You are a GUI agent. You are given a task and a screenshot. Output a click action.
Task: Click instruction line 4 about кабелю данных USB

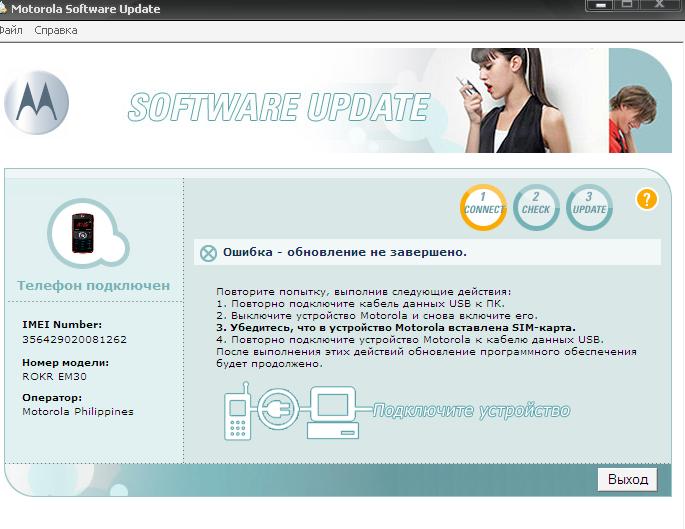tap(410, 339)
